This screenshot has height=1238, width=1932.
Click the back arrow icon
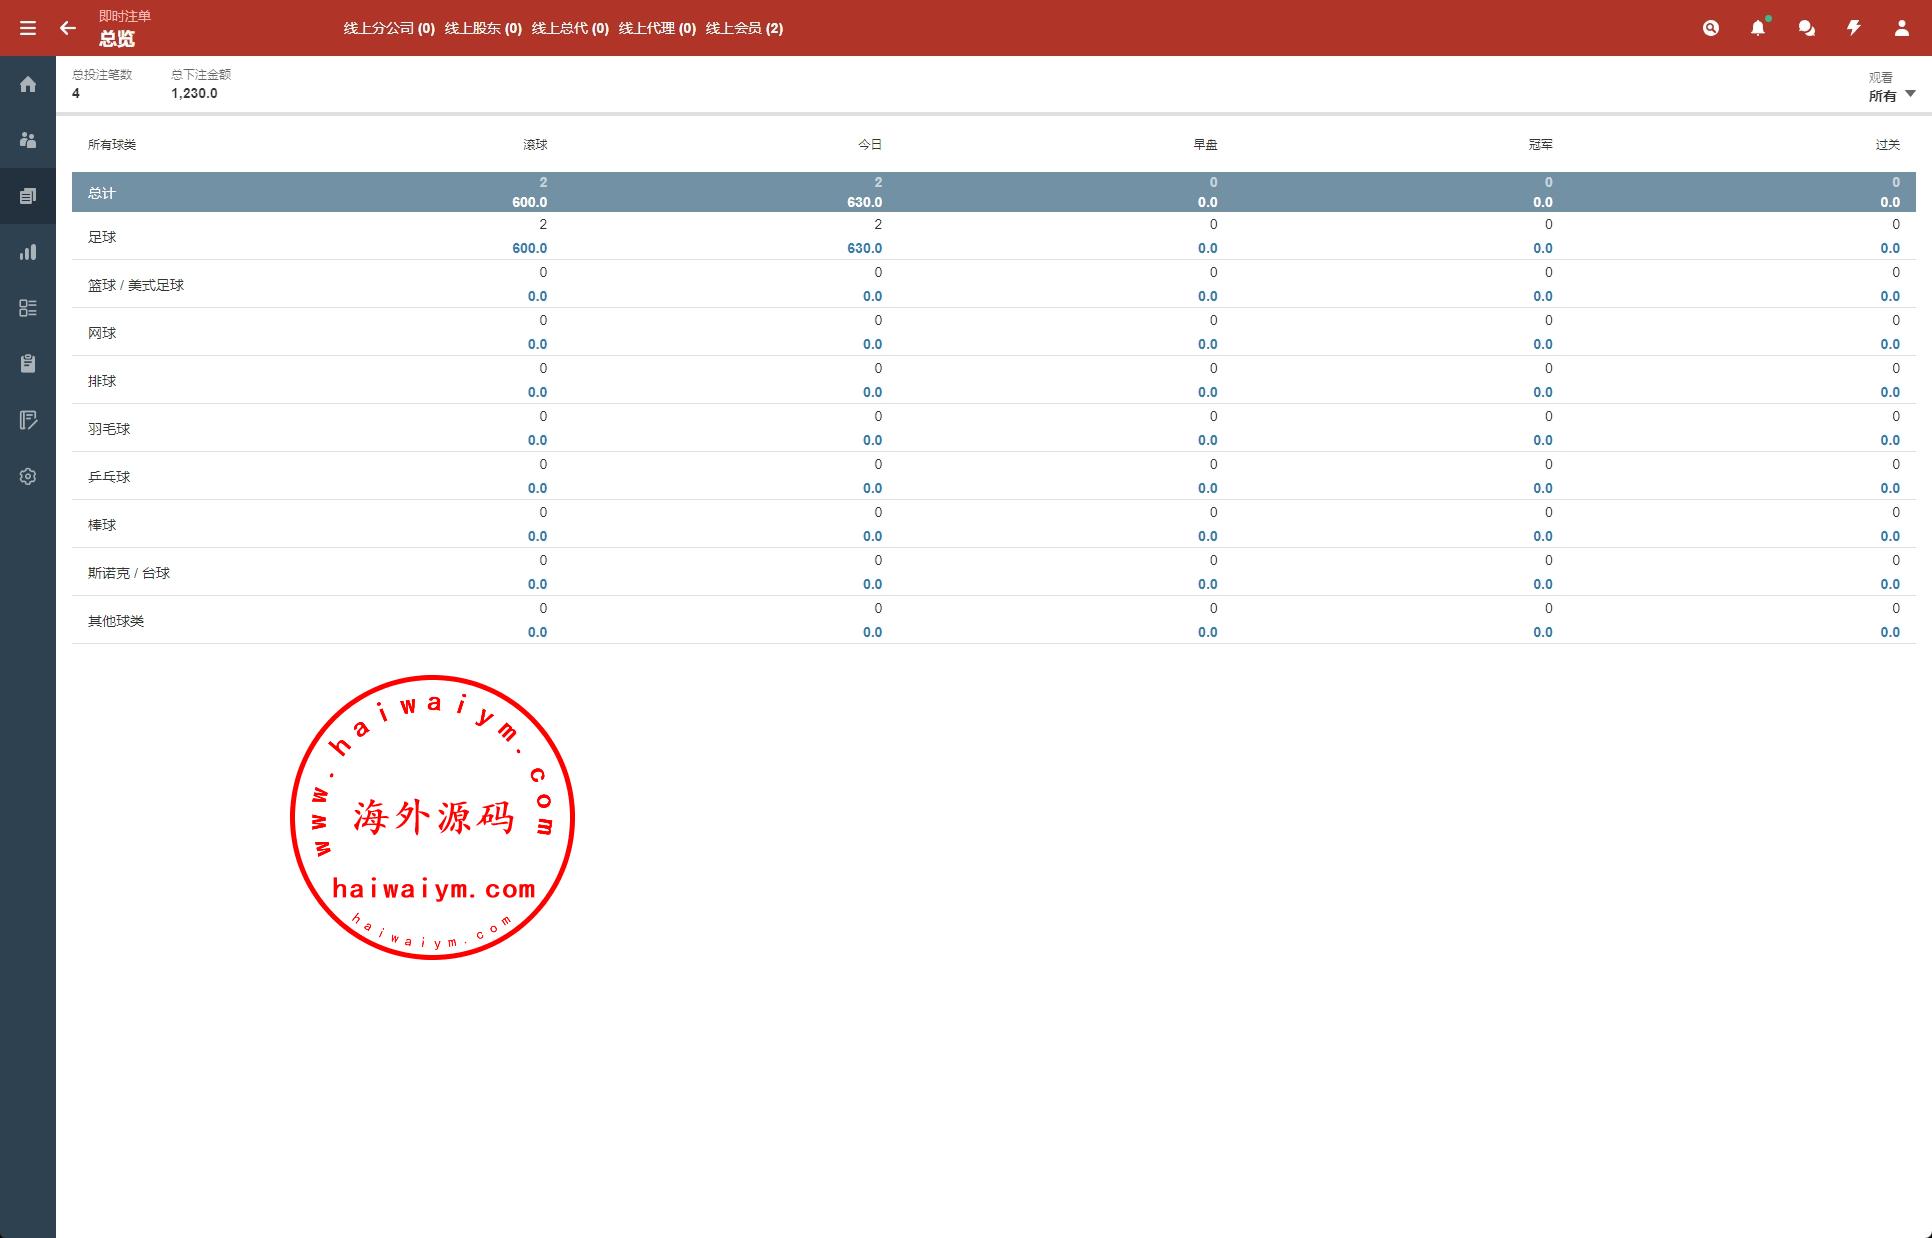pyautogui.click(x=68, y=28)
